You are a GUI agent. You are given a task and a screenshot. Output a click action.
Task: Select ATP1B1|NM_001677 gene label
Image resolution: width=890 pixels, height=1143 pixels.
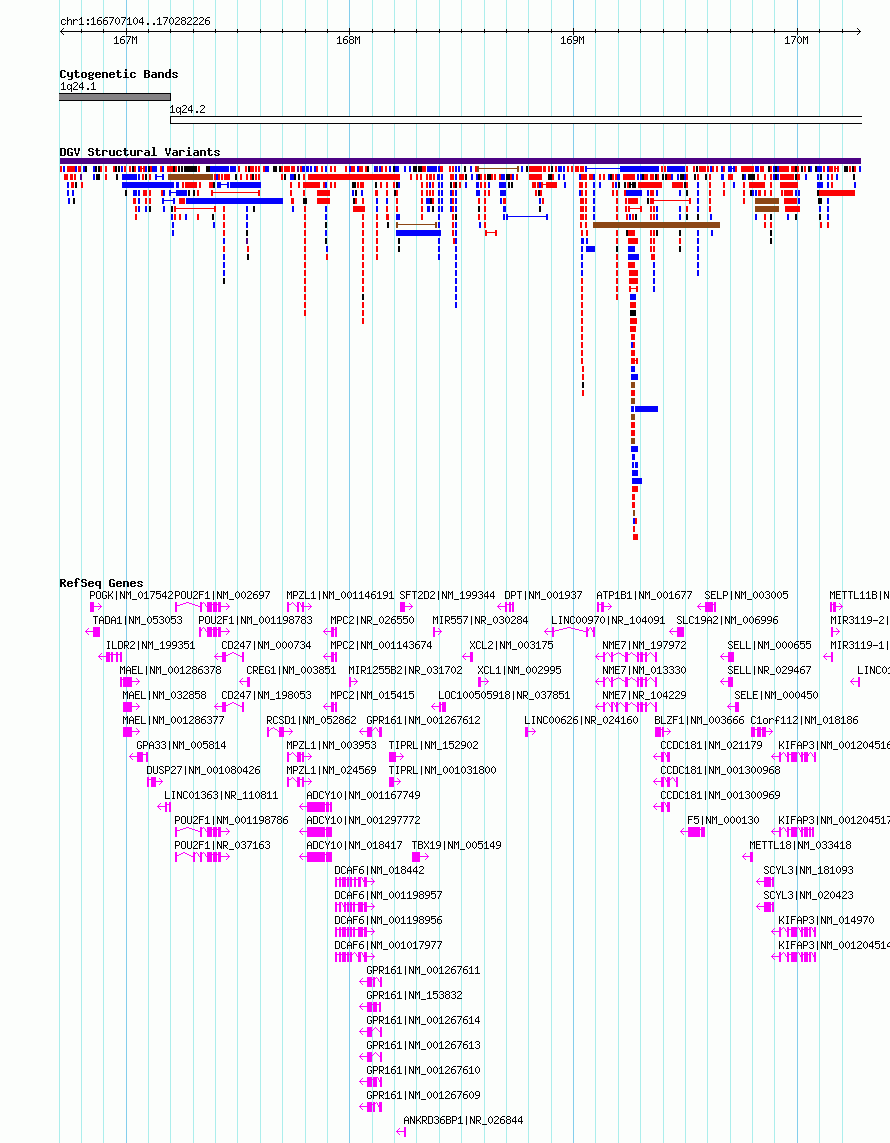pos(644,596)
